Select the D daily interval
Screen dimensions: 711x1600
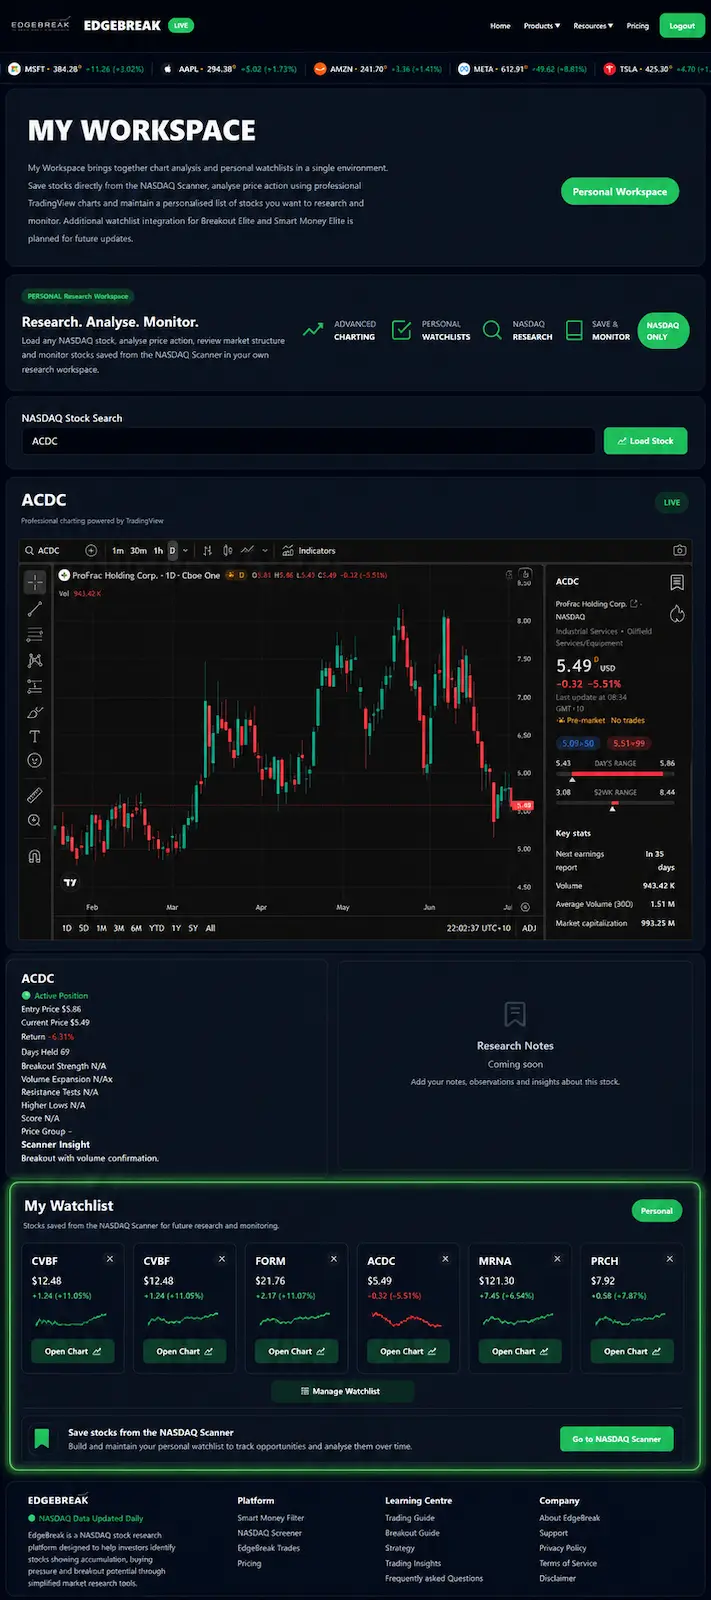[172, 550]
